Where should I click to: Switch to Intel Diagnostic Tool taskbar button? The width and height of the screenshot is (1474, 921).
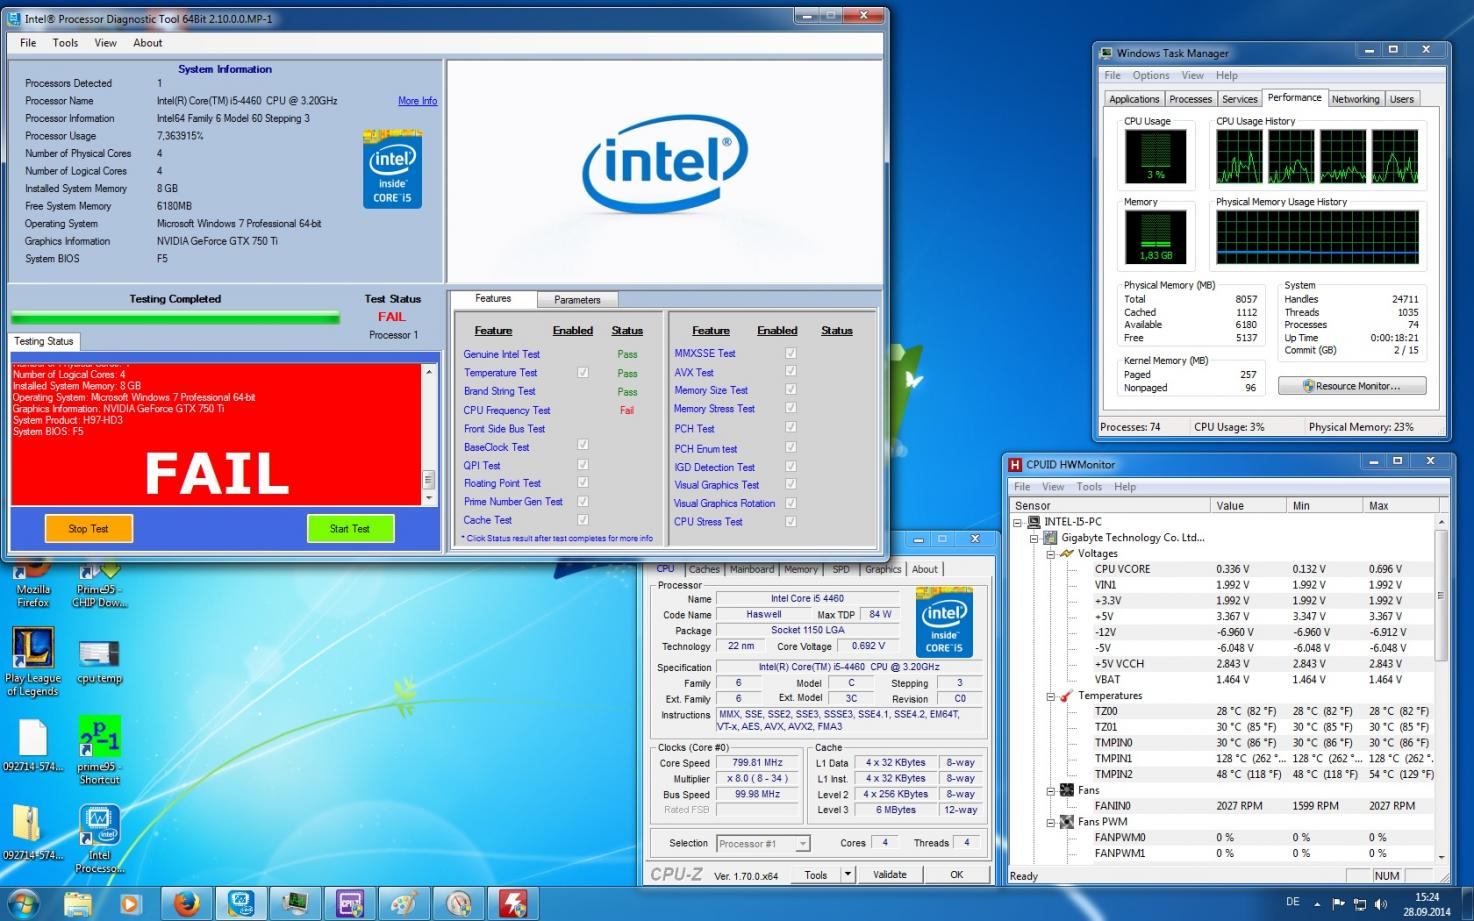tap(240, 904)
